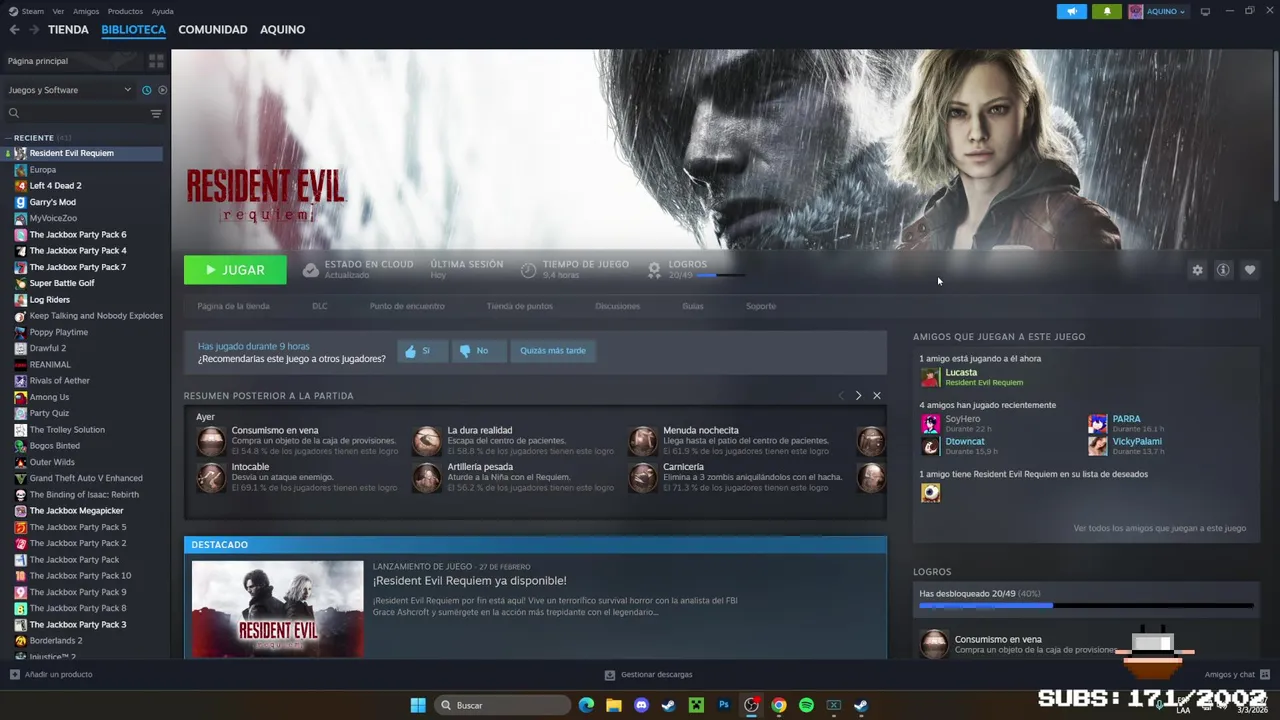
Task: Click Lucasta friend avatar
Action: [930, 377]
